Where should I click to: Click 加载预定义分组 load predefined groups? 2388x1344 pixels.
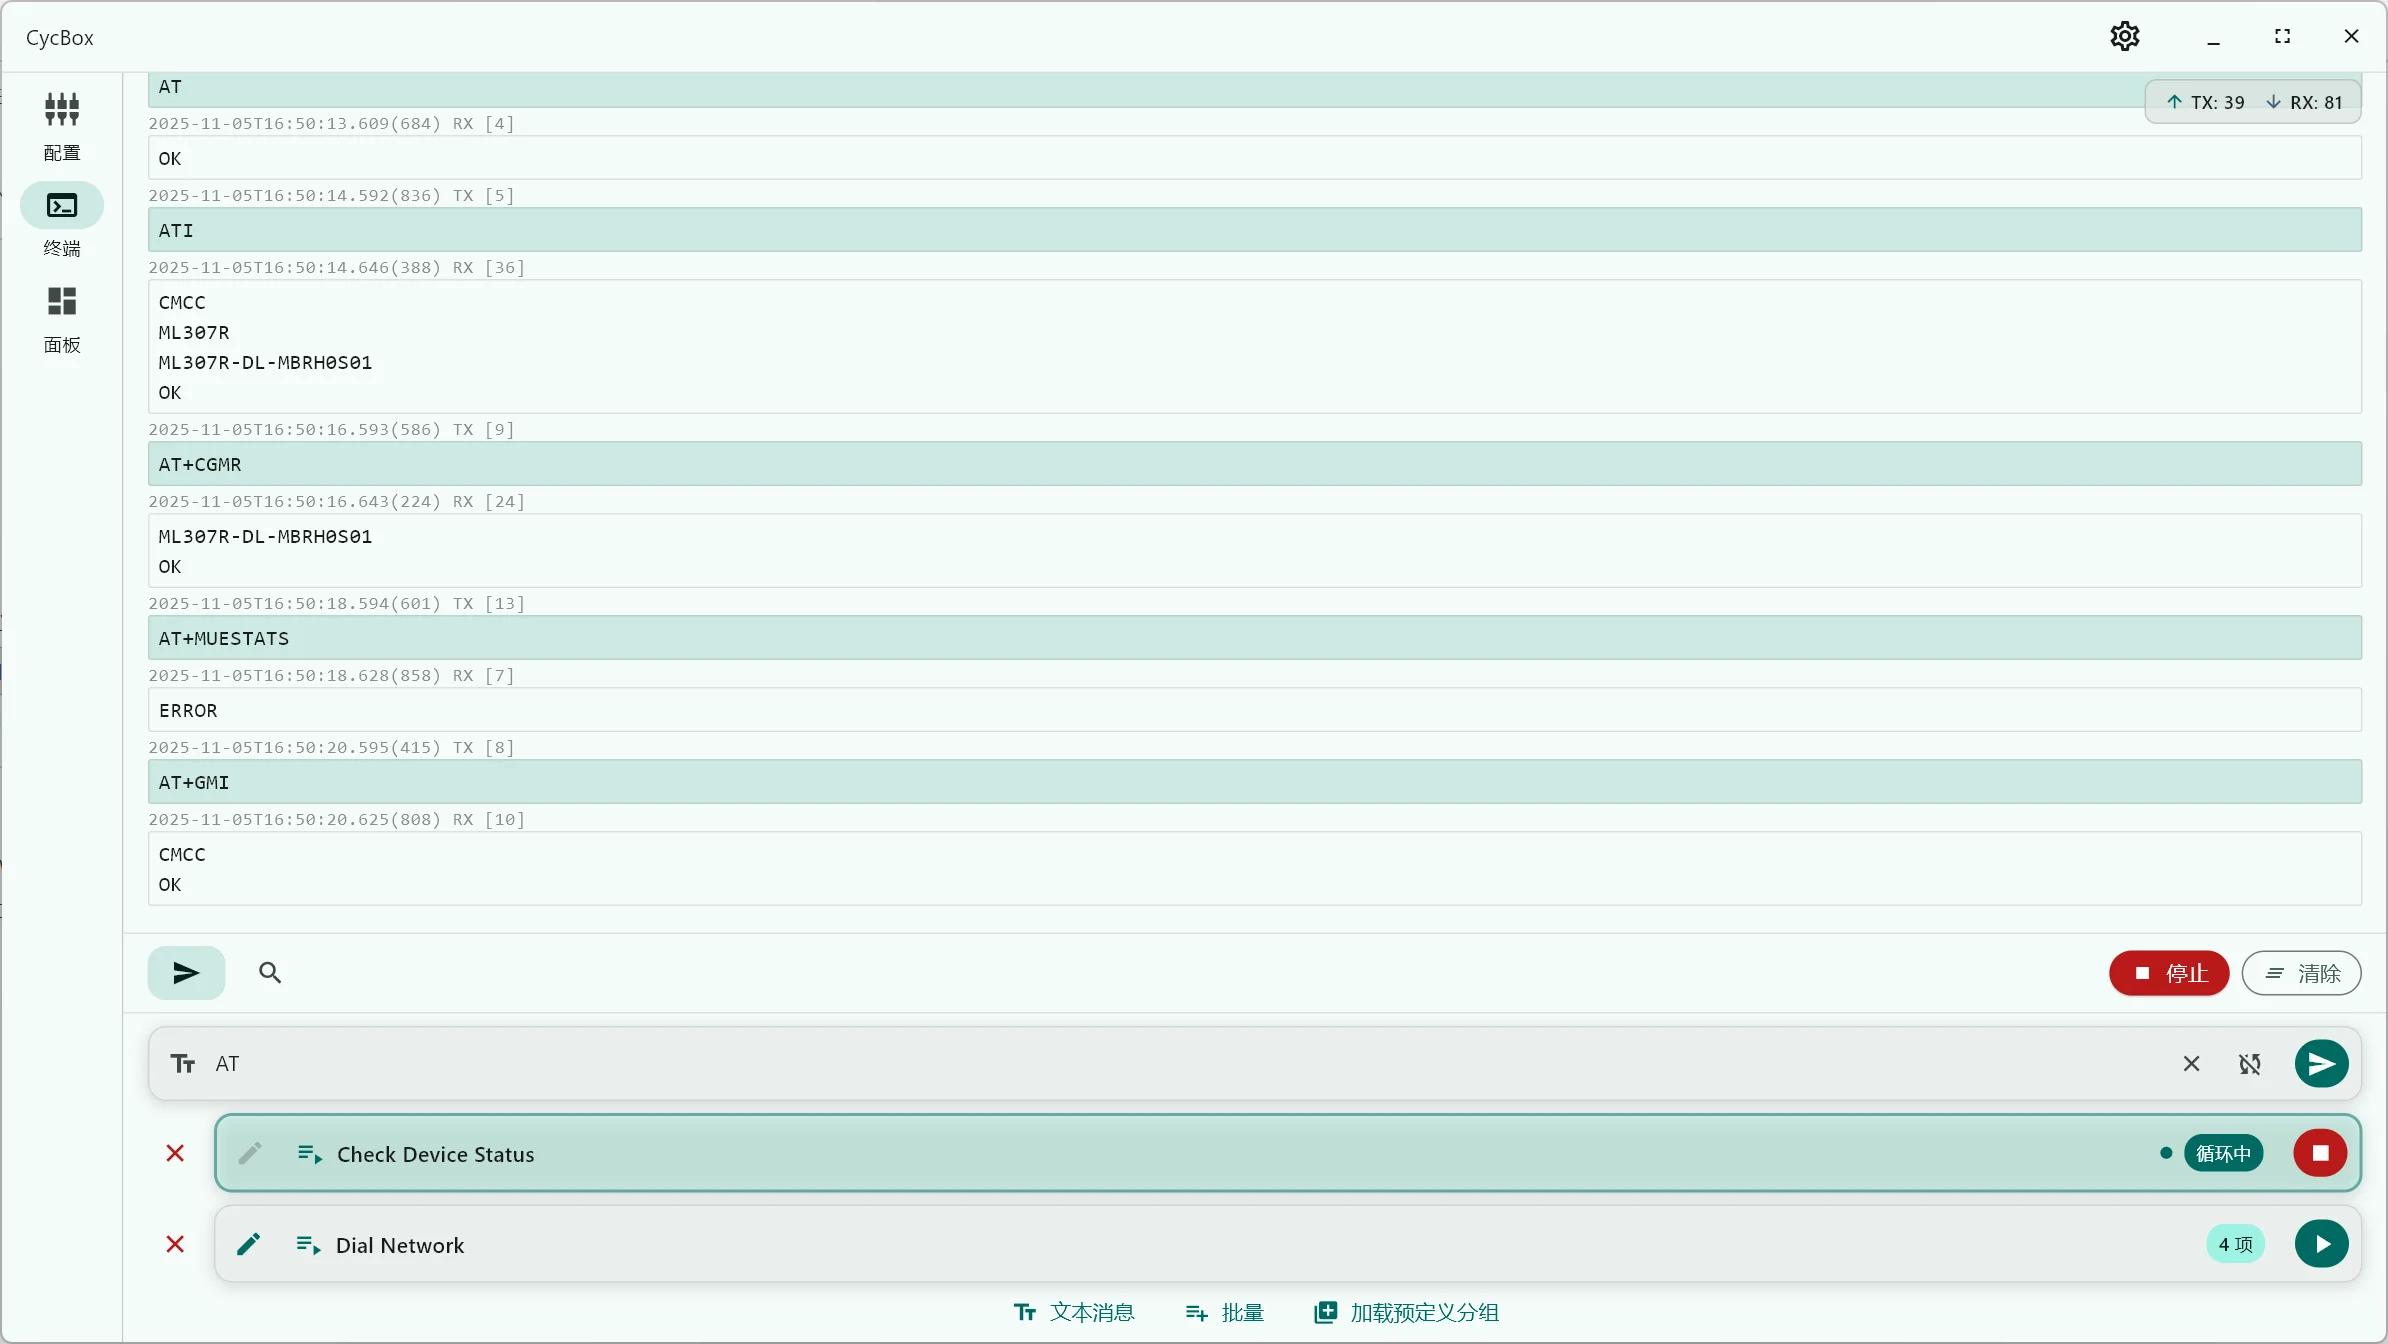[x=1406, y=1312]
